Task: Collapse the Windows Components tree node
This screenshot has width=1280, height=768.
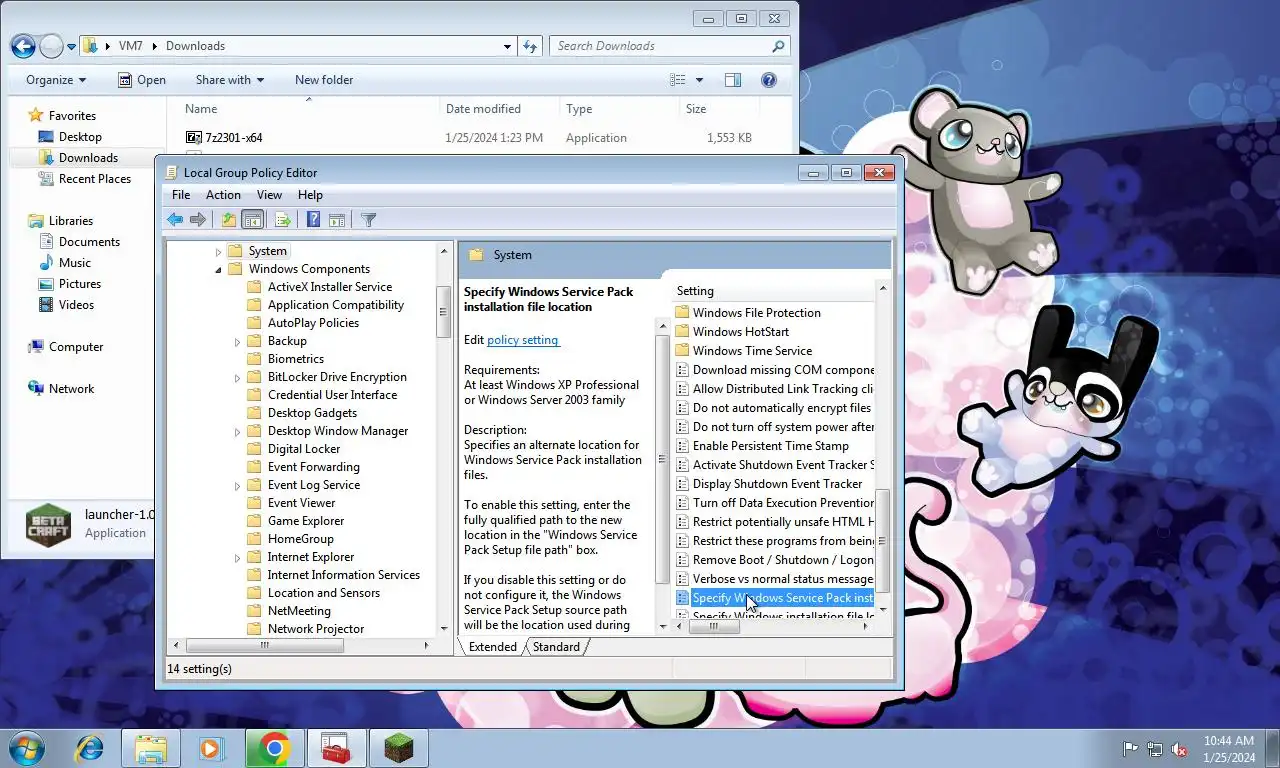Action: pyautogui.click(x=219, y=270)
